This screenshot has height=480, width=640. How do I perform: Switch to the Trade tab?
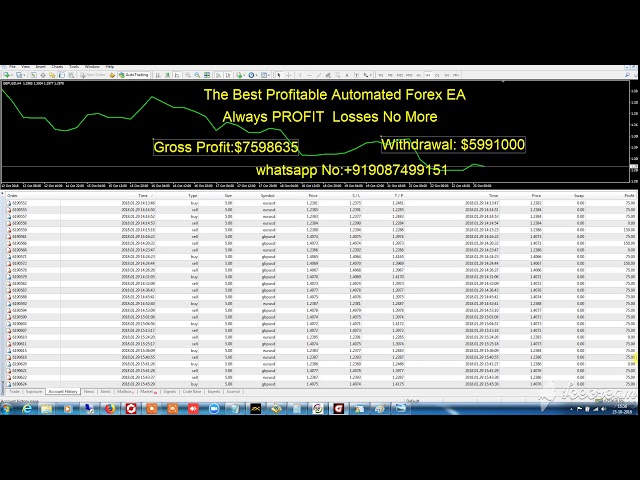point(14,392)
